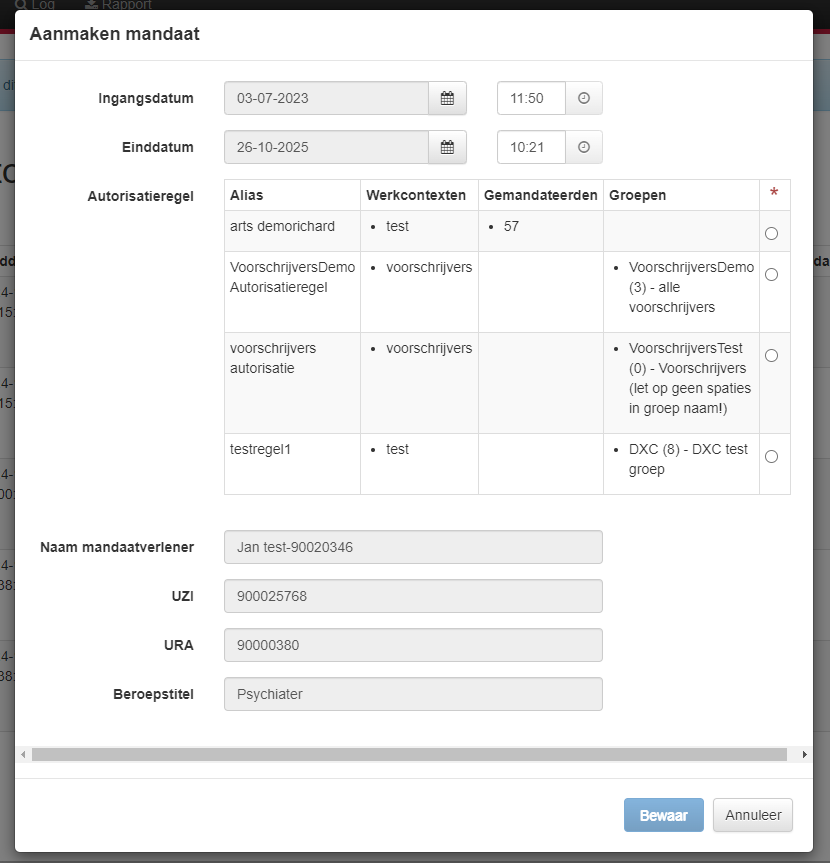Select the arts demorichard authorization rule

point(771,233)
